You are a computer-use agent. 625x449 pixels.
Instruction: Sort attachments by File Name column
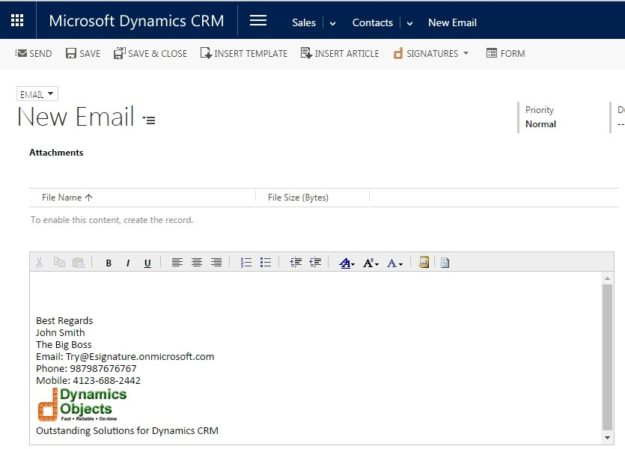tap(67, 197)
